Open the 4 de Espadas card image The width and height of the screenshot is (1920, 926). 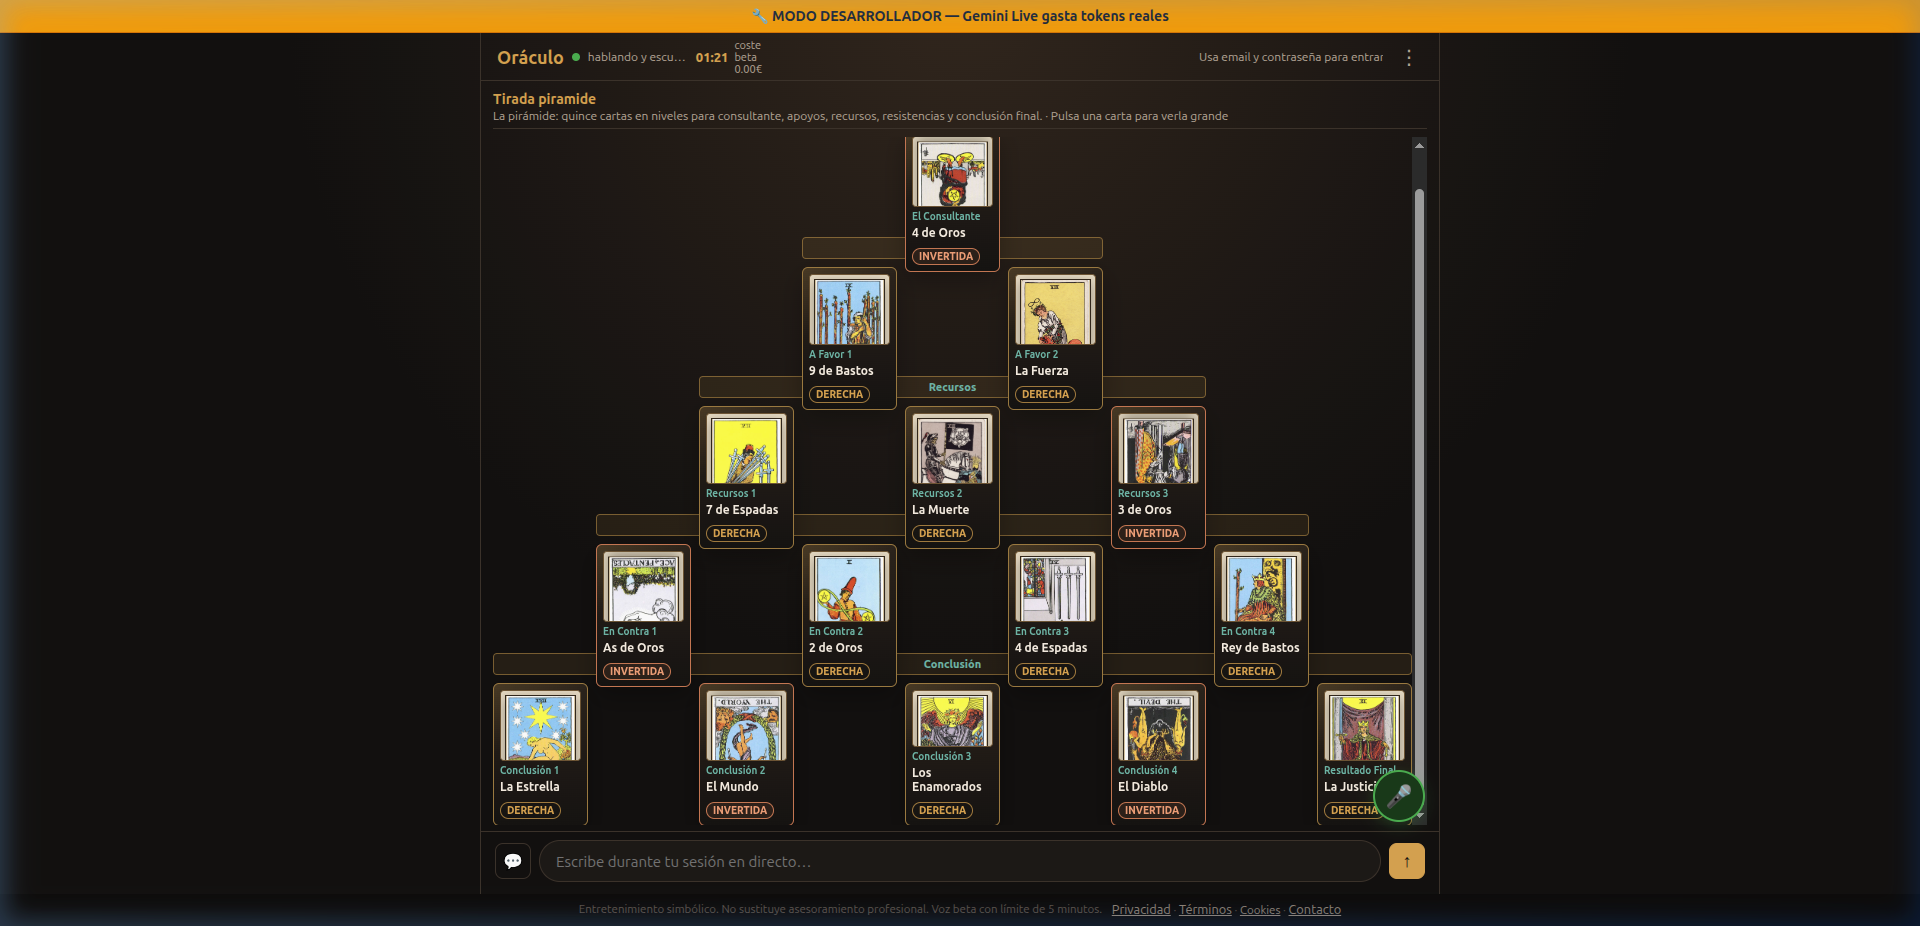point(1055,587)
